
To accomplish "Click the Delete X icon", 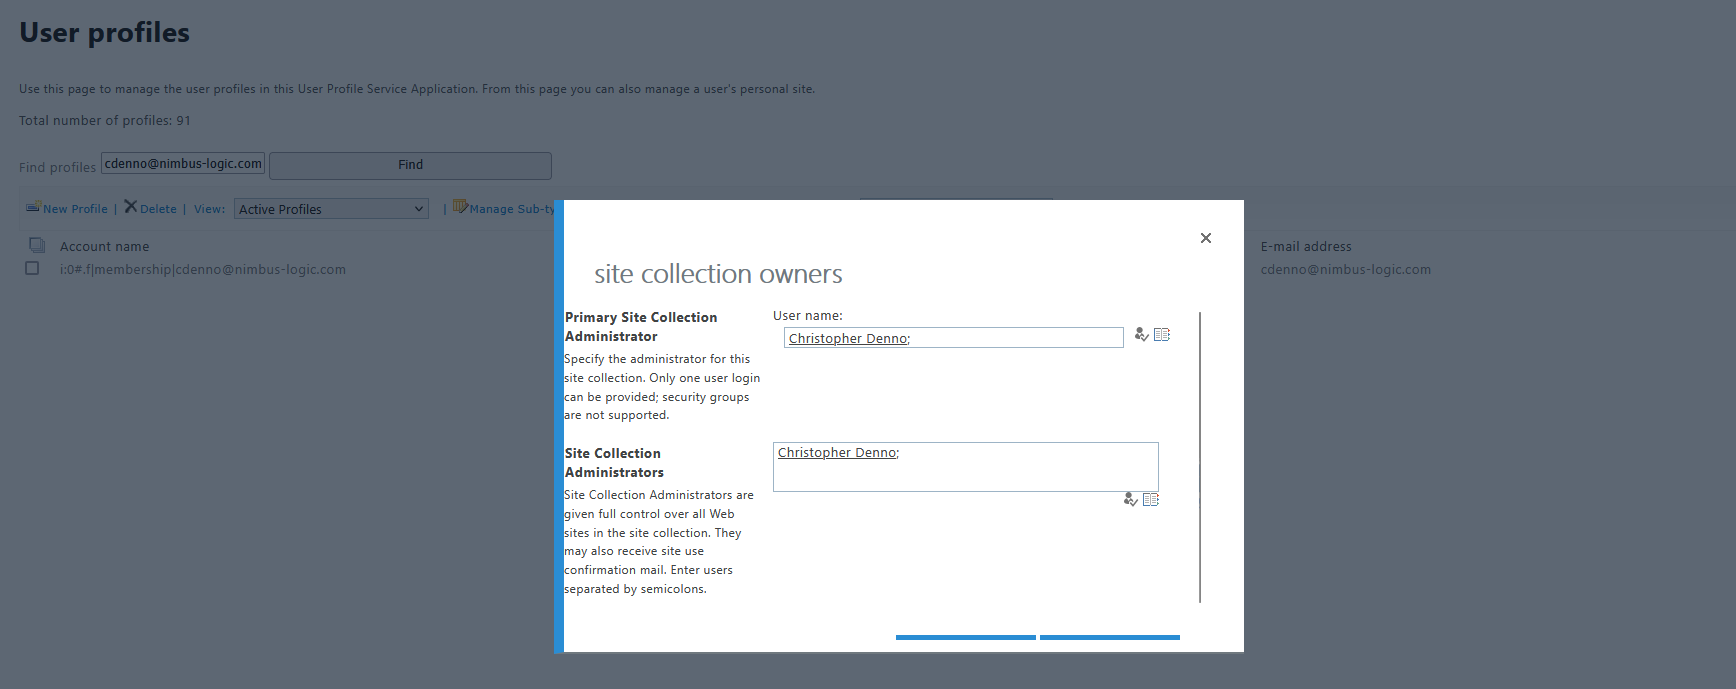I will 130,207.
